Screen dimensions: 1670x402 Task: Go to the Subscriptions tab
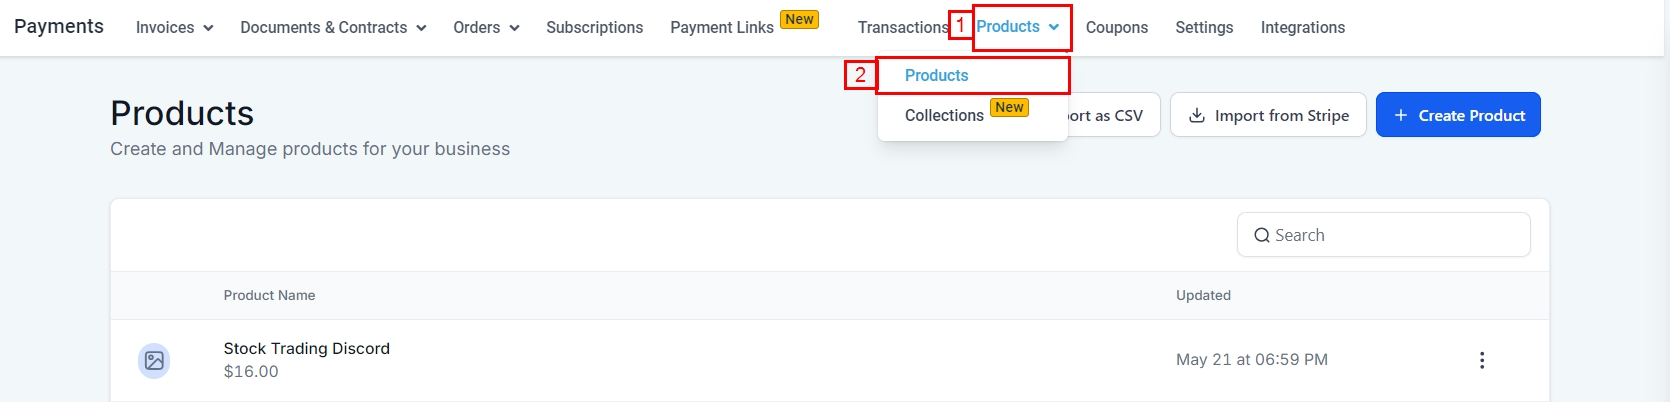(594, 28)
